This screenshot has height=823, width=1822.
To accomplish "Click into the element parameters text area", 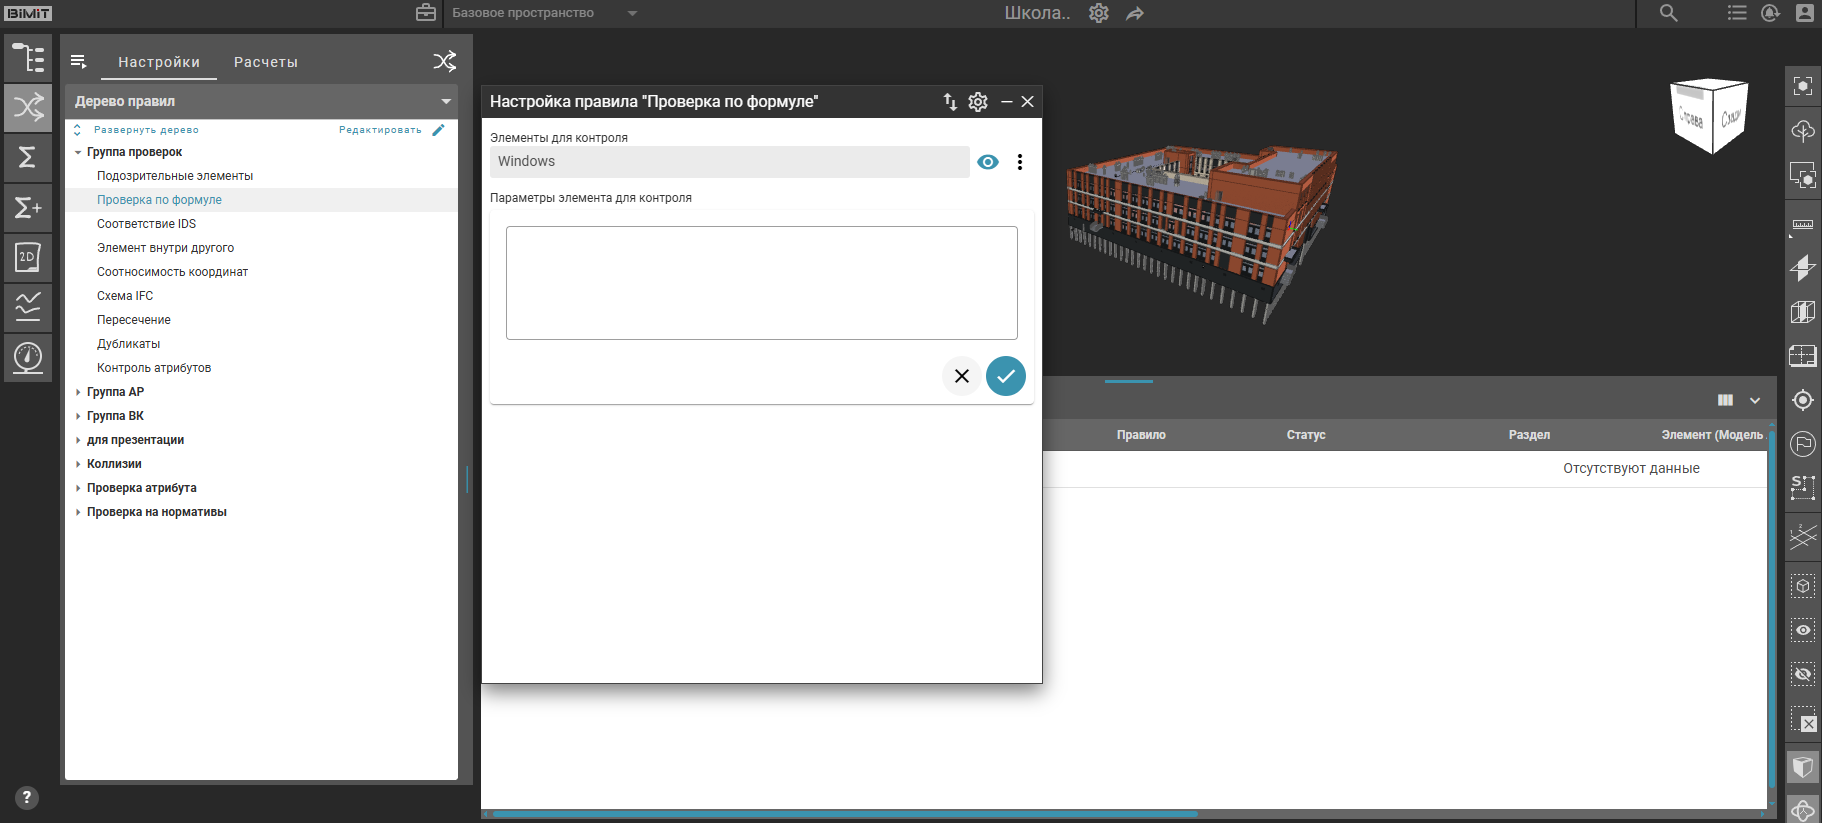I will (x=761, y=283).
